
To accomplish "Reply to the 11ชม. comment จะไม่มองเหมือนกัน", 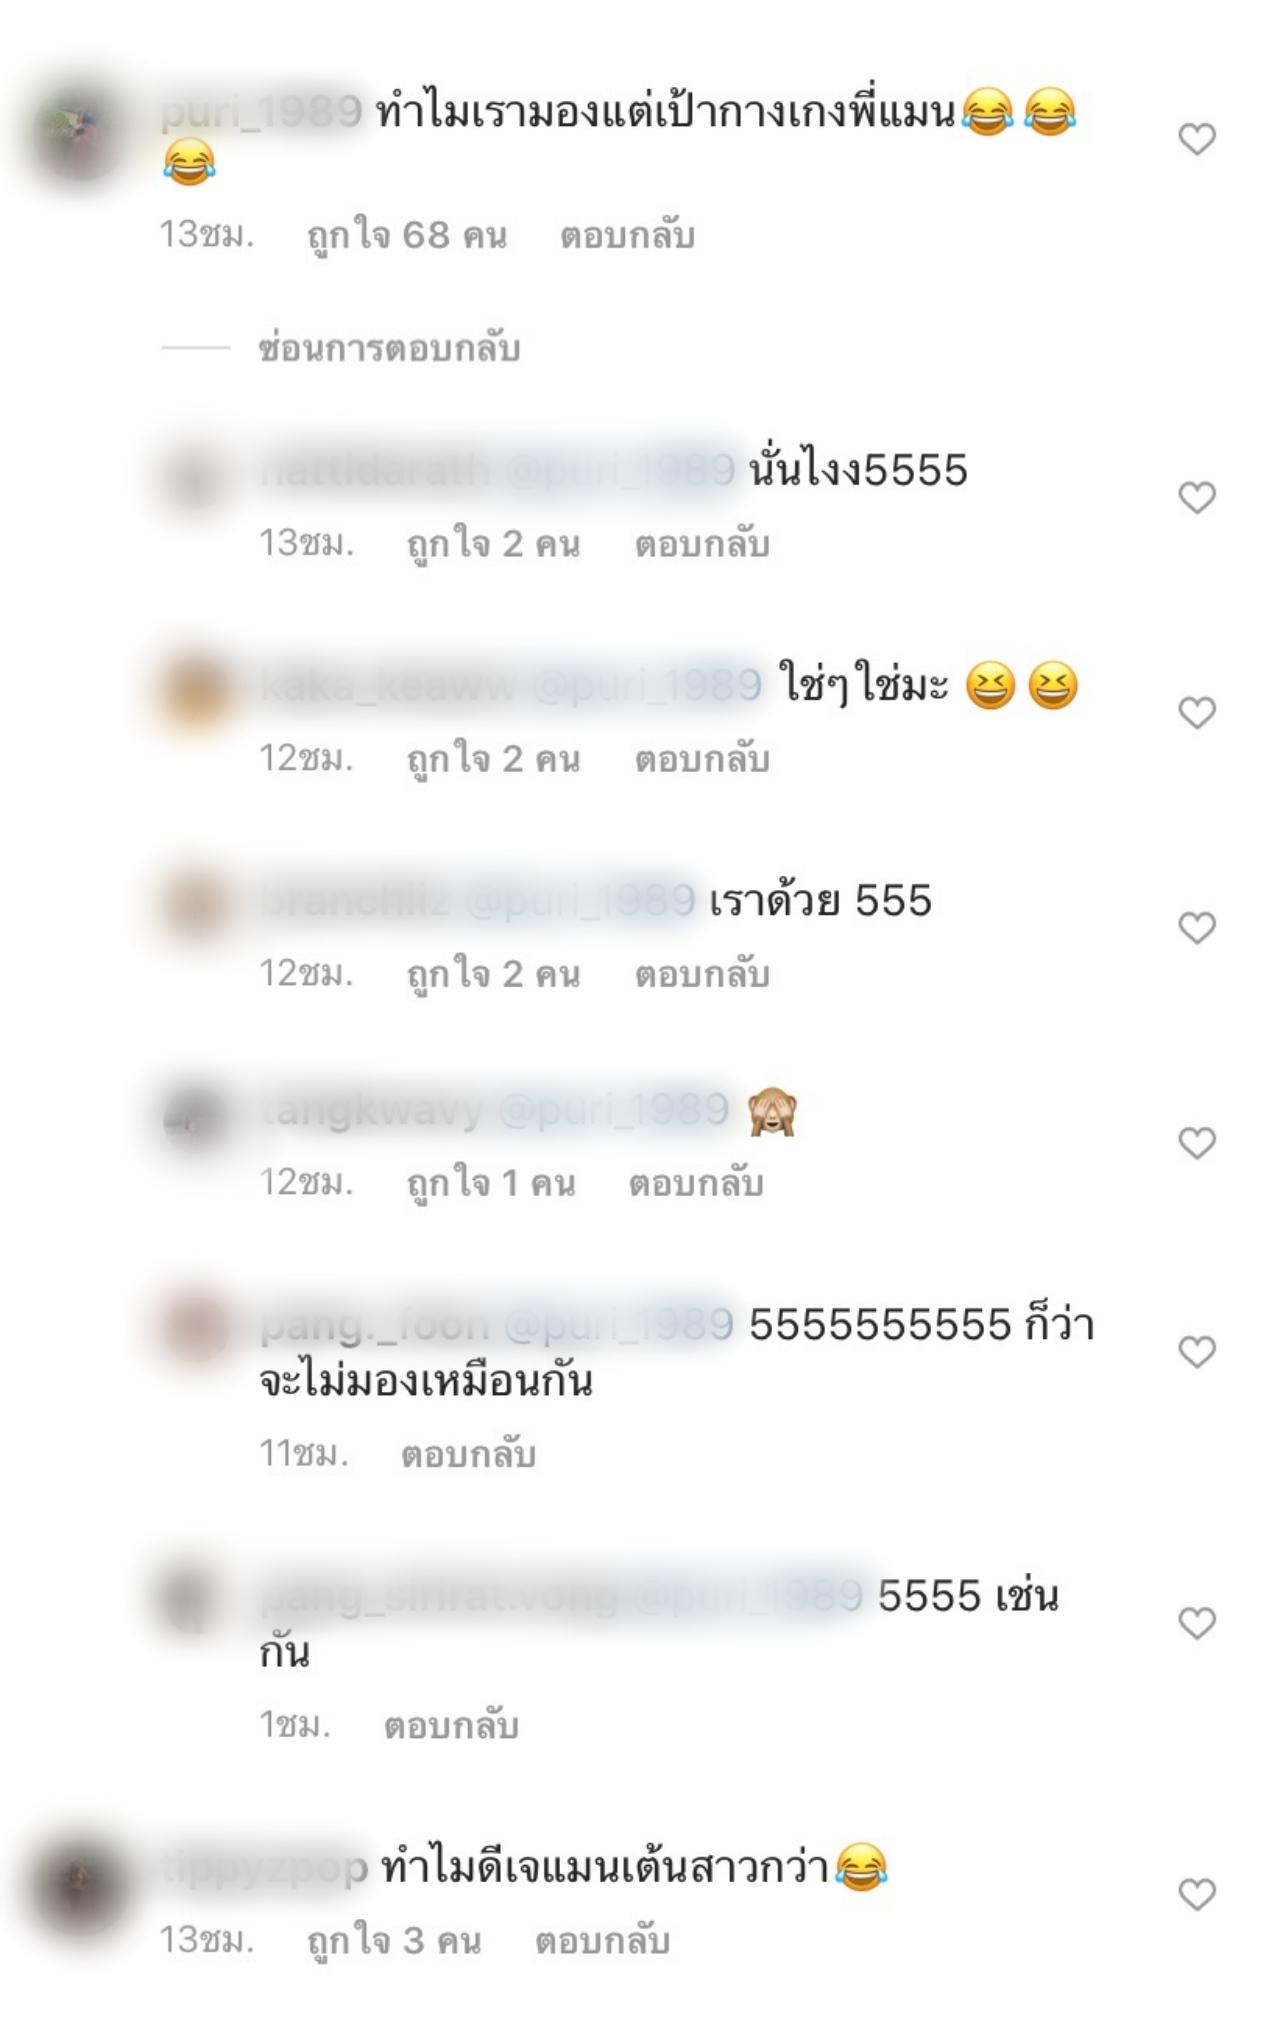I will click(468, 1455).
